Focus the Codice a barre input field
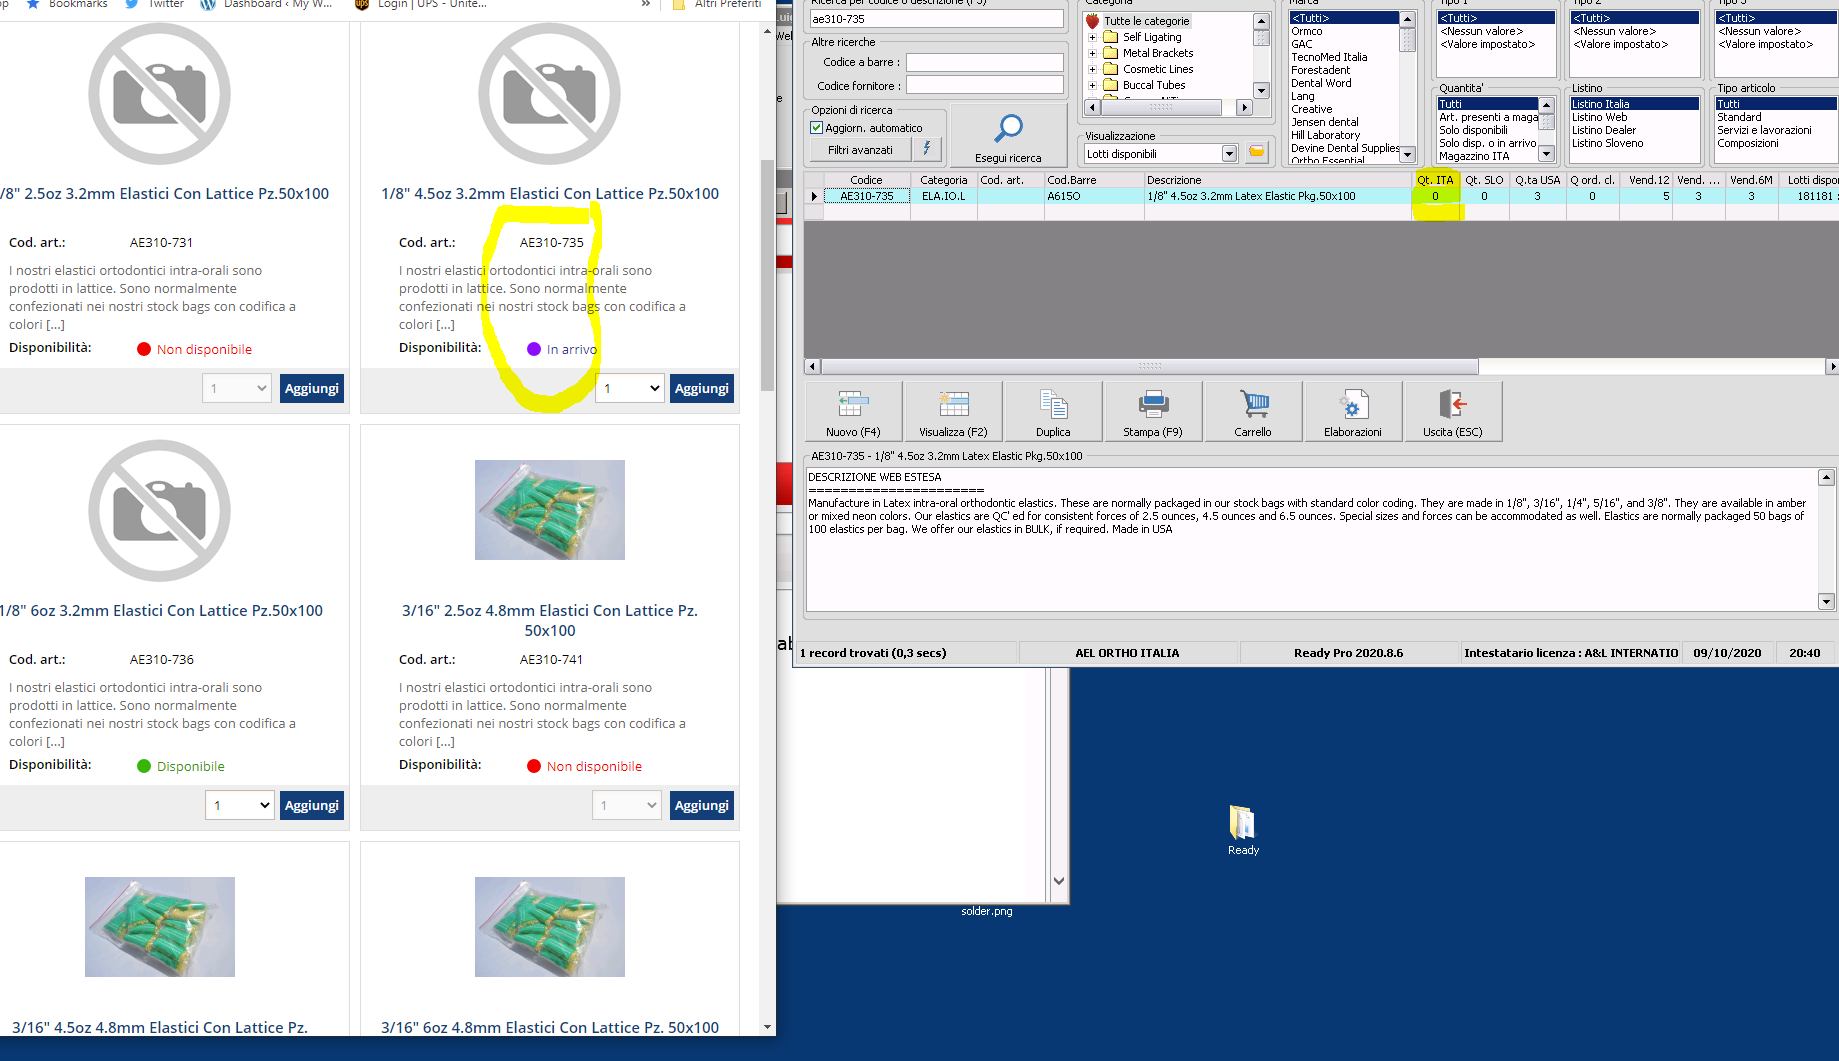Viewport: 1839px width, 1061px height. 984,62
